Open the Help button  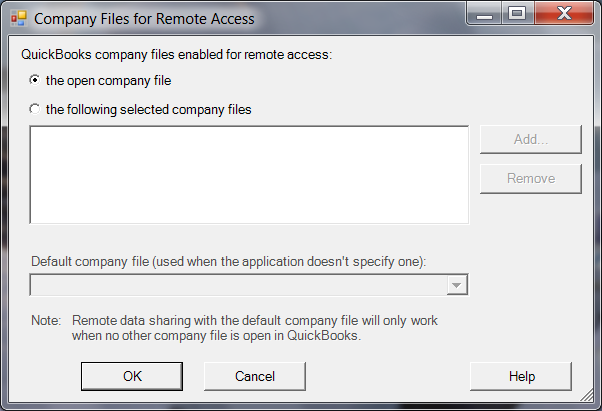(520, 376)
